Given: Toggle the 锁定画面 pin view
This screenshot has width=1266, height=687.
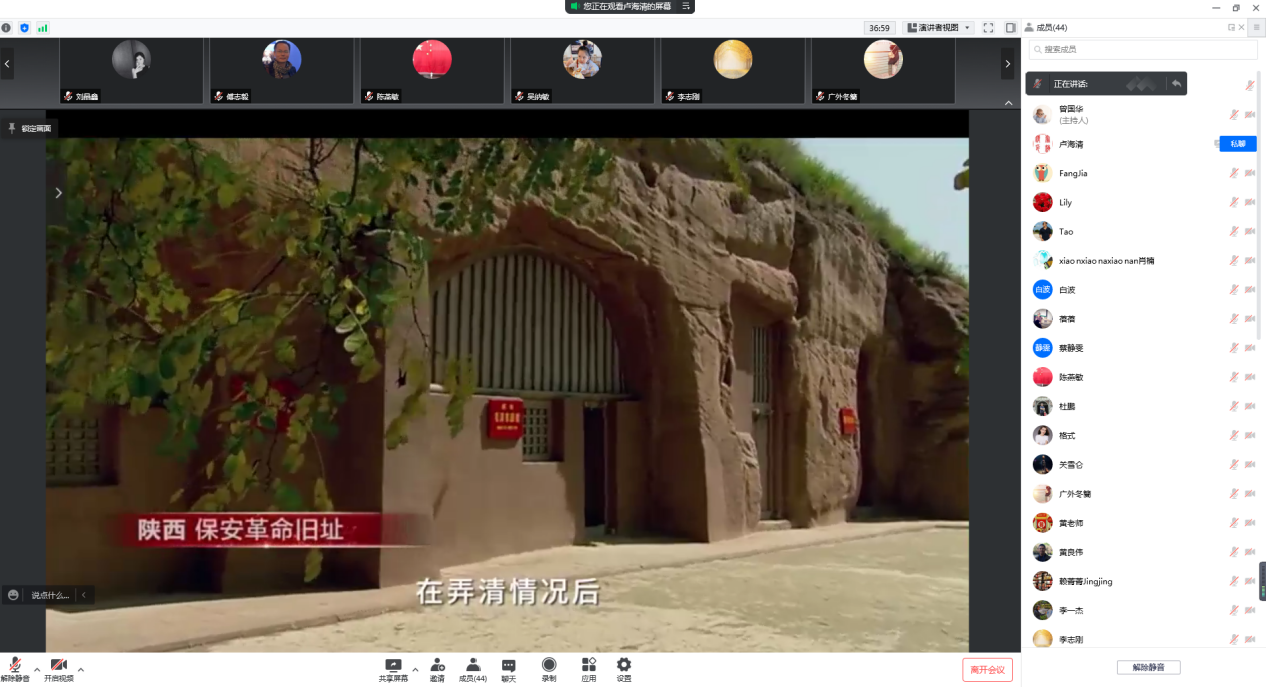Looking at the screenshot, I should [29, 128].
